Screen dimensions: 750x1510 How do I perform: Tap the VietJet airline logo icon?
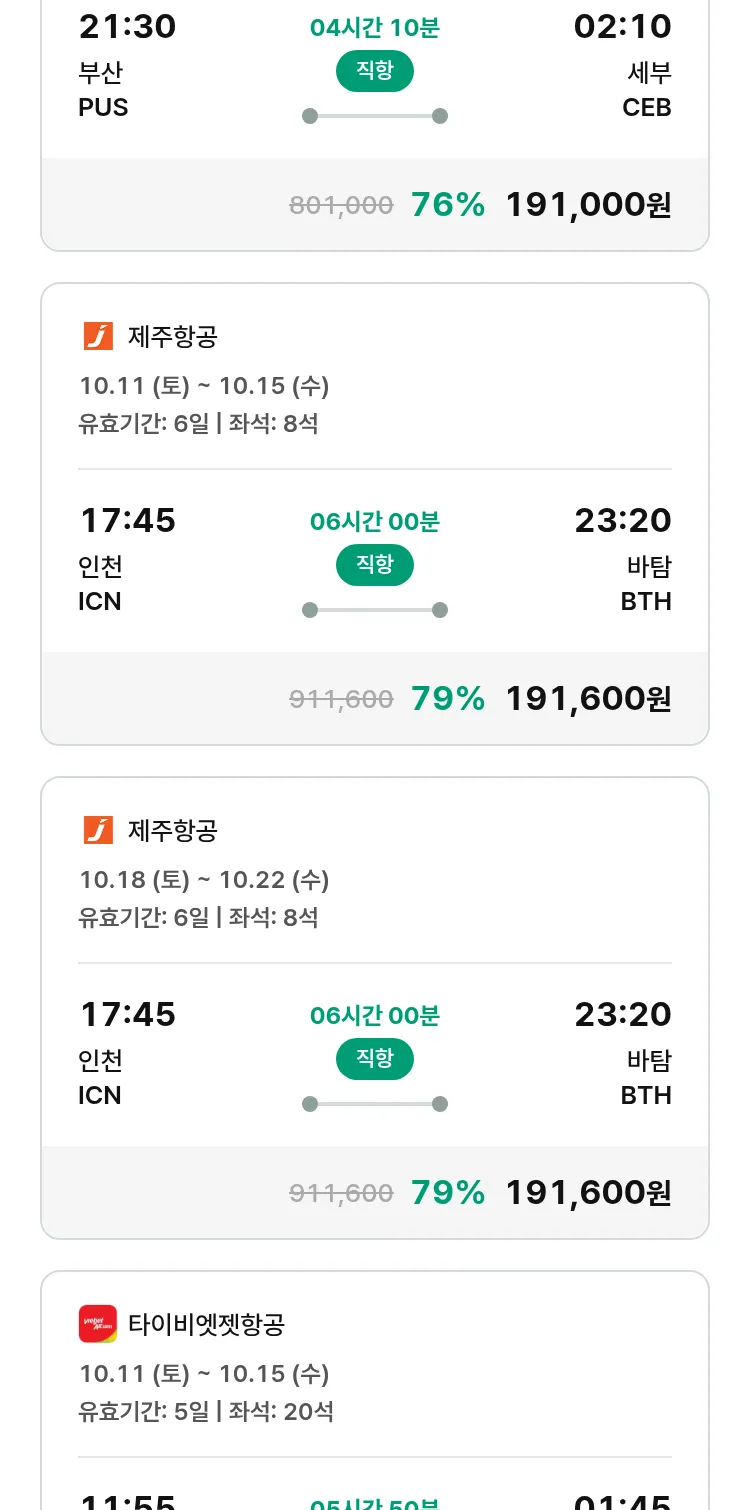coord(98,1324)
